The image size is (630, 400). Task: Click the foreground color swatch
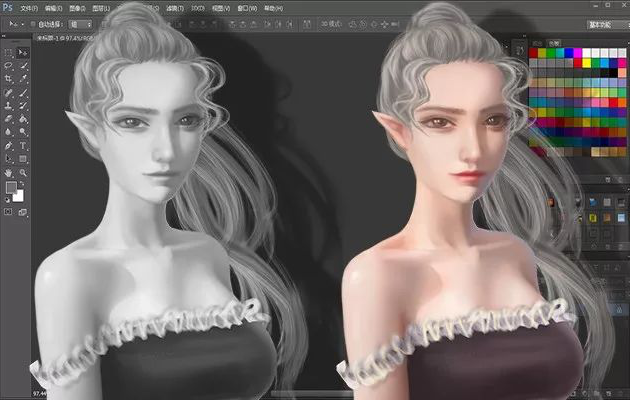[x=11, y=187]
